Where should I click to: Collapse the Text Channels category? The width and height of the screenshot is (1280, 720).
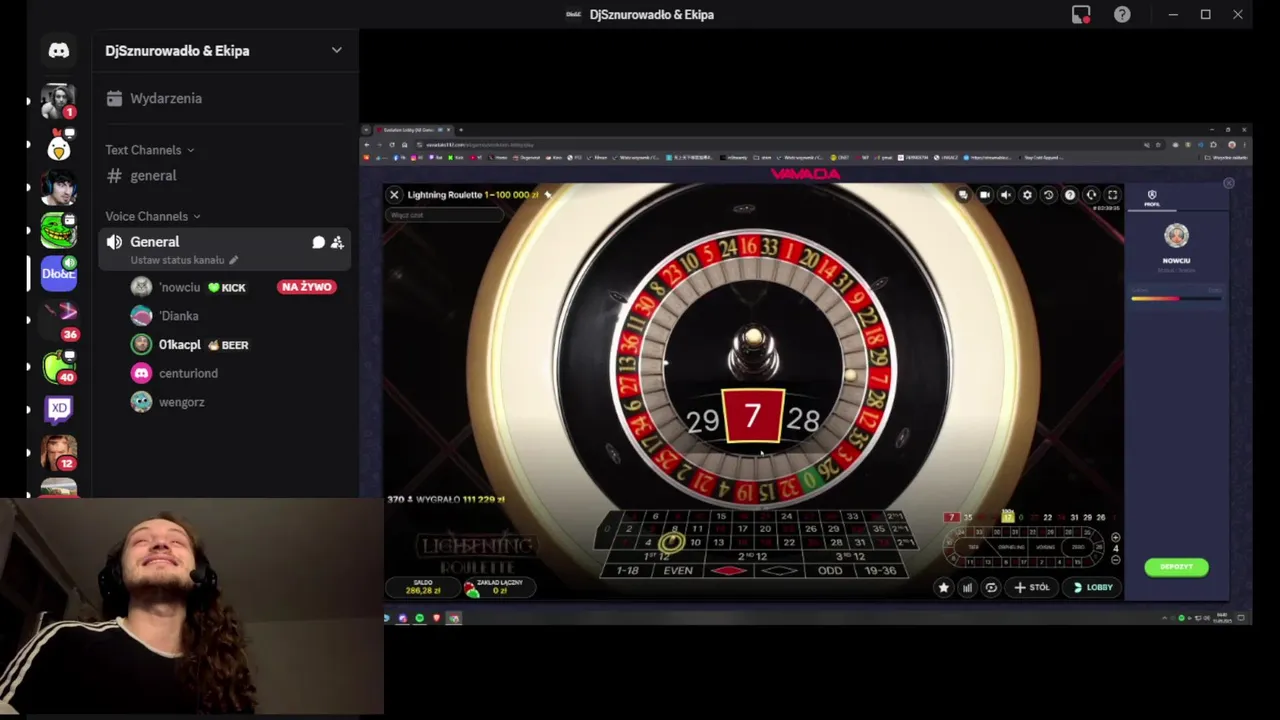point(150,150)
